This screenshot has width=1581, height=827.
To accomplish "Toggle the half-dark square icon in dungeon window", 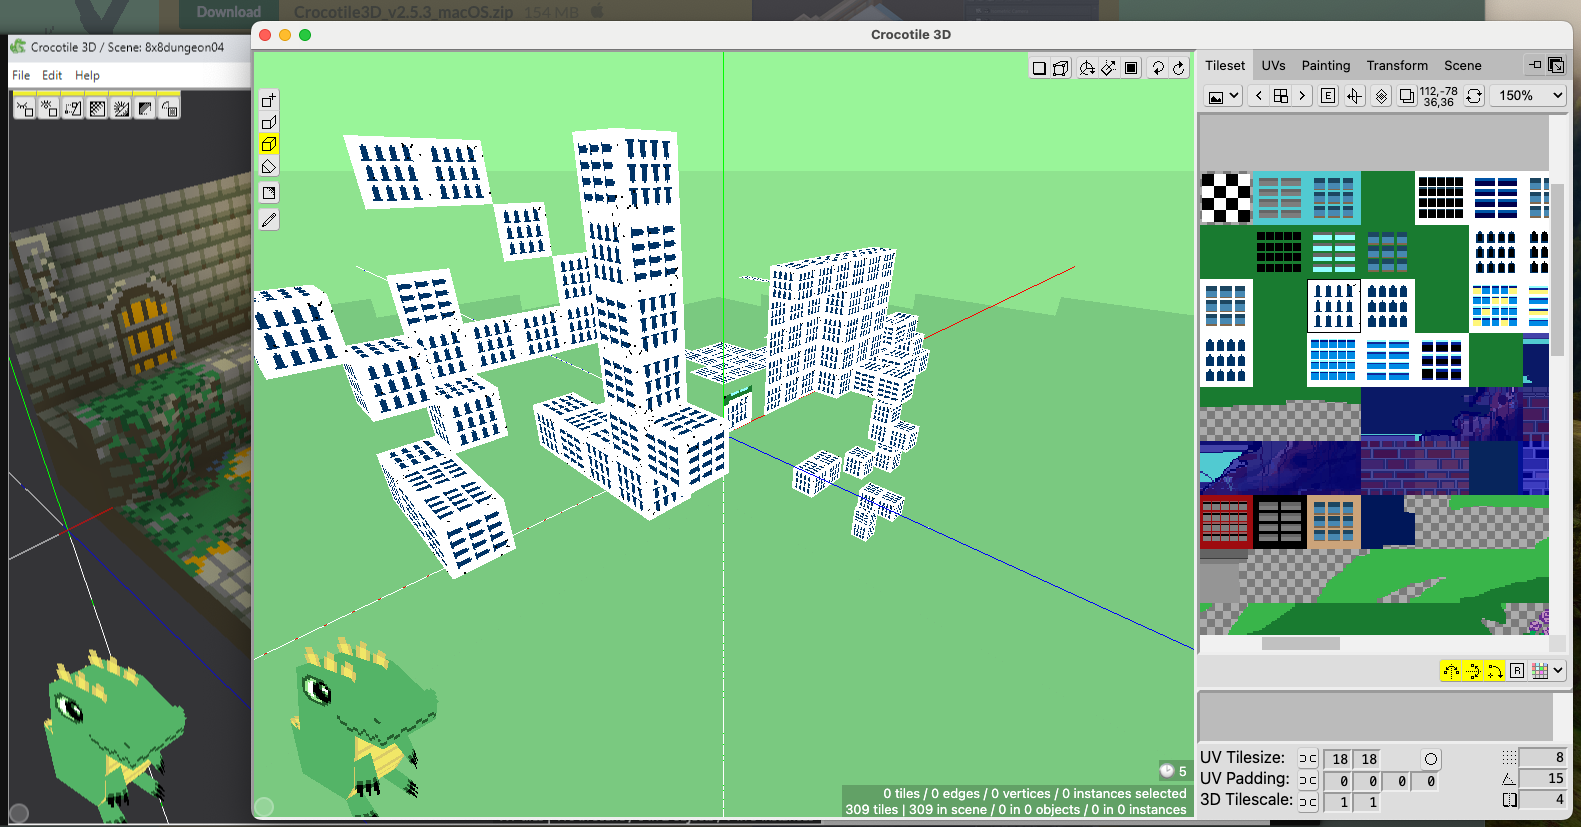I will point(145,108).
